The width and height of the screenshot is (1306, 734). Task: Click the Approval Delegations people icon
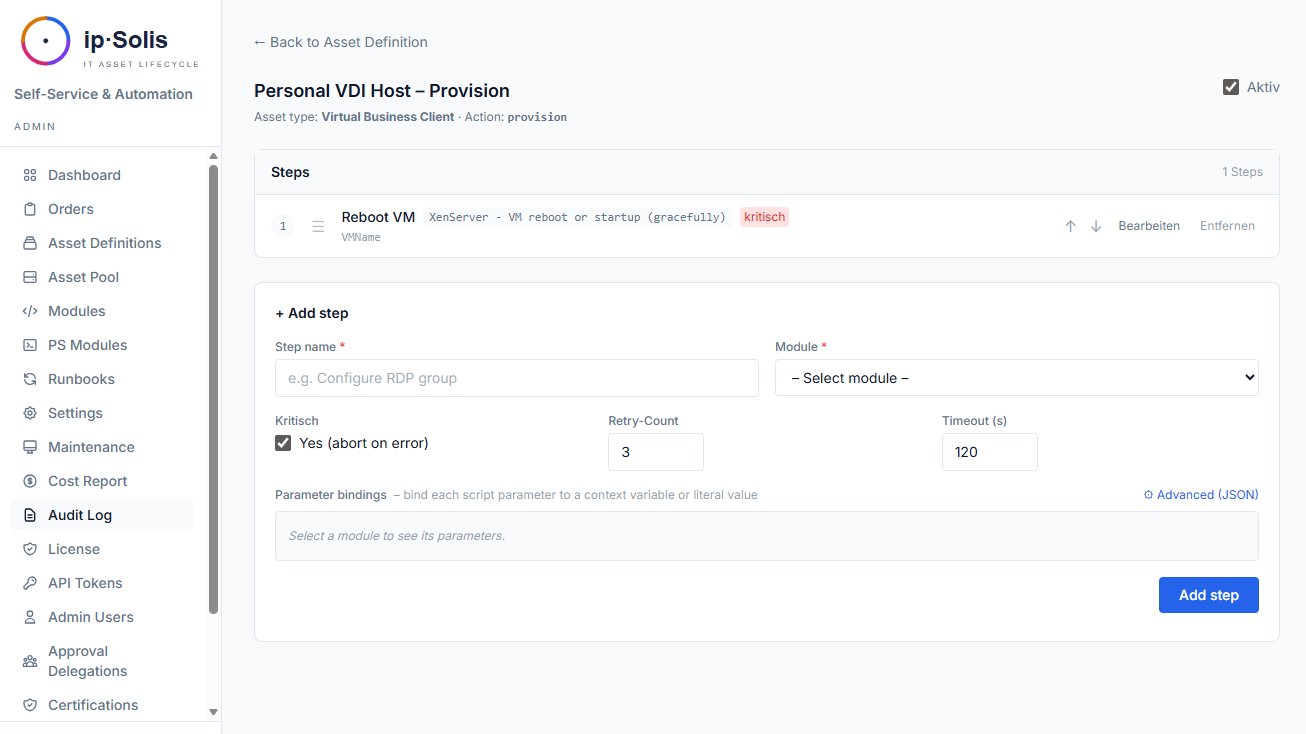click(30, 661)
